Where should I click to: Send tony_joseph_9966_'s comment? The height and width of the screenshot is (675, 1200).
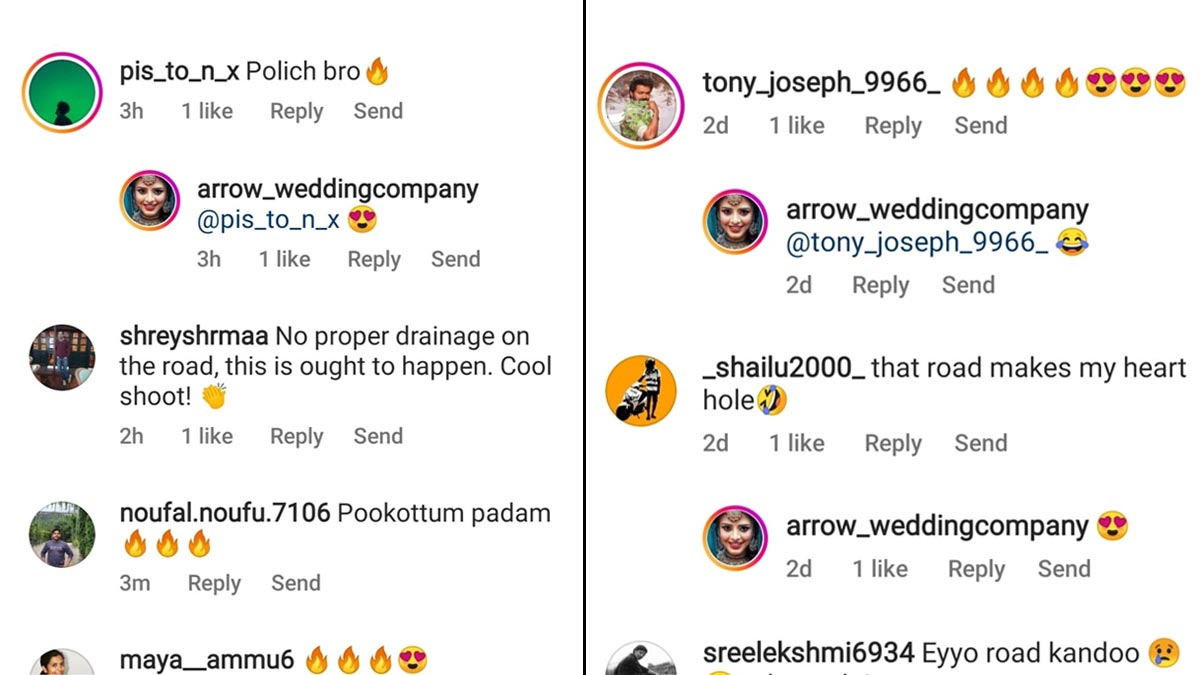pyautogui.click(x=980, y=125)
